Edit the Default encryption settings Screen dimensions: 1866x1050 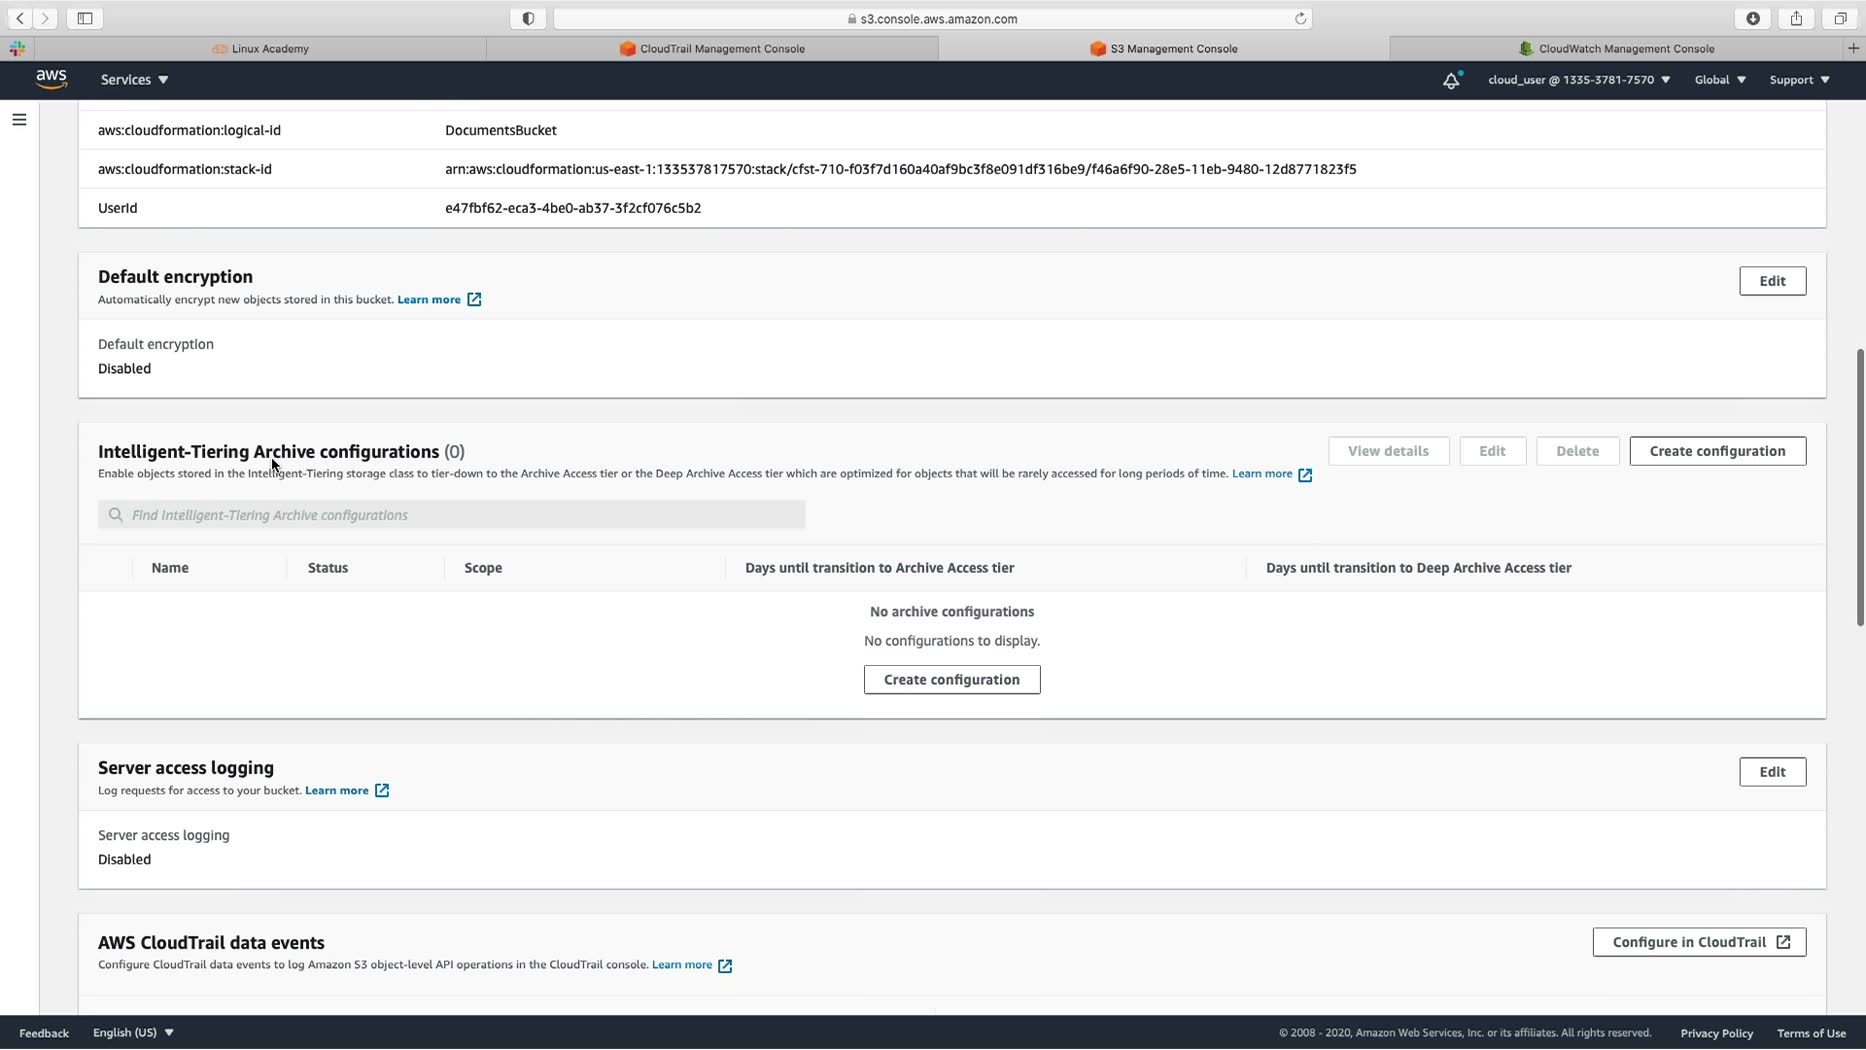tap(1772, 281)
